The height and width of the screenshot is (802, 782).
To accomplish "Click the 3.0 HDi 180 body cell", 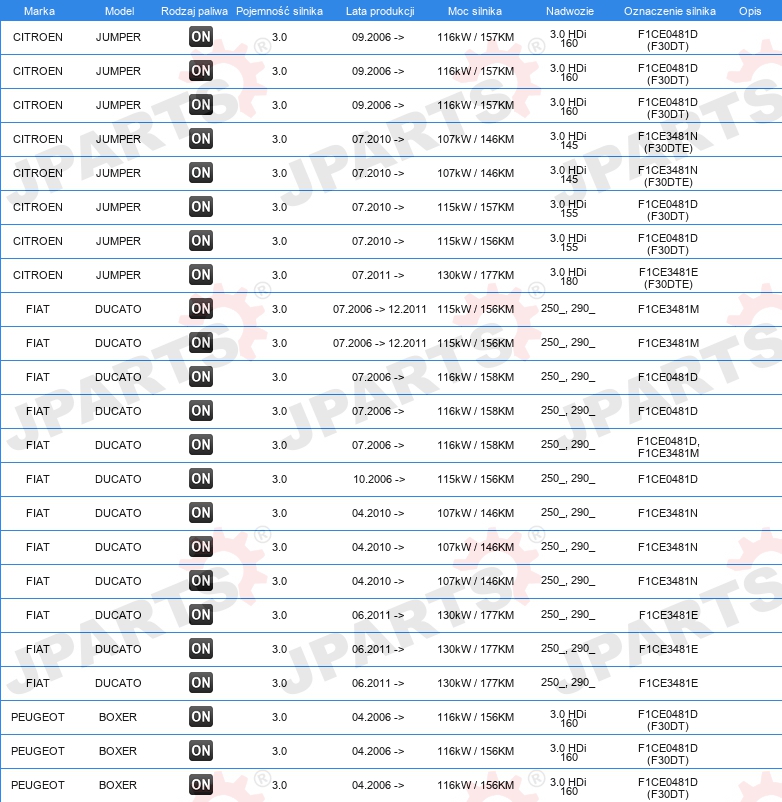I will click(568, 277).
